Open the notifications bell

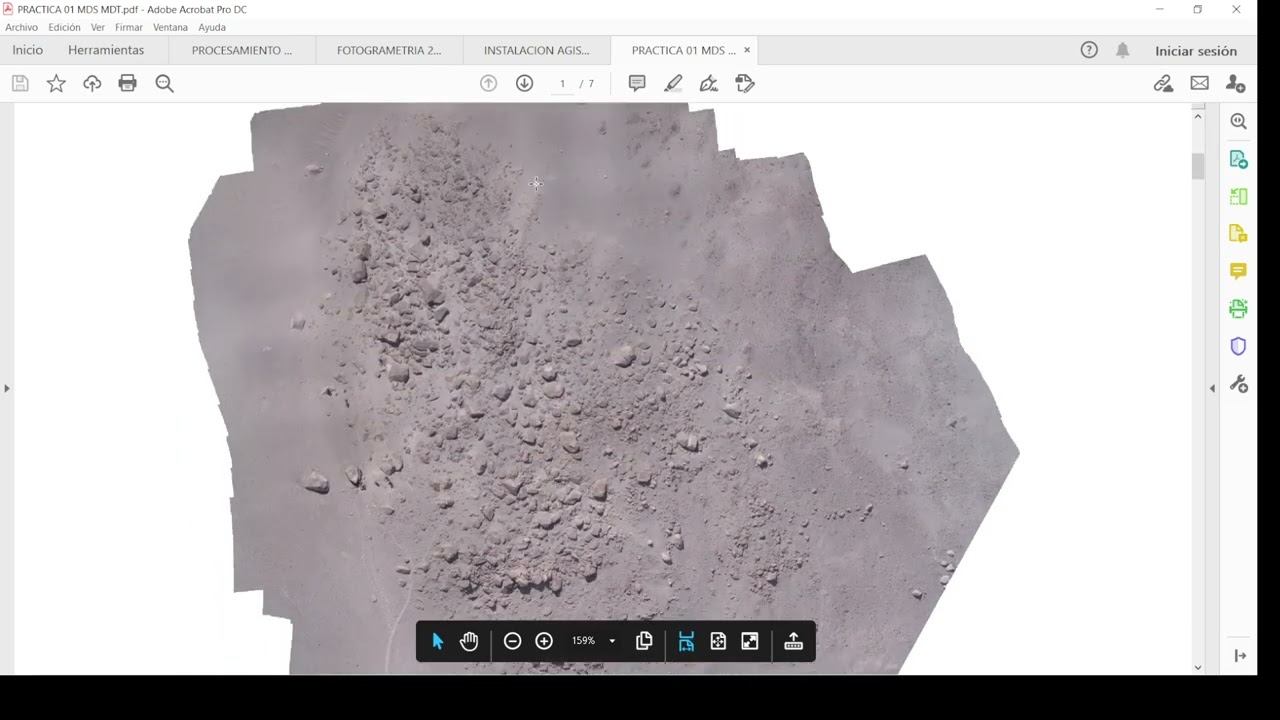click(1123, 50)
